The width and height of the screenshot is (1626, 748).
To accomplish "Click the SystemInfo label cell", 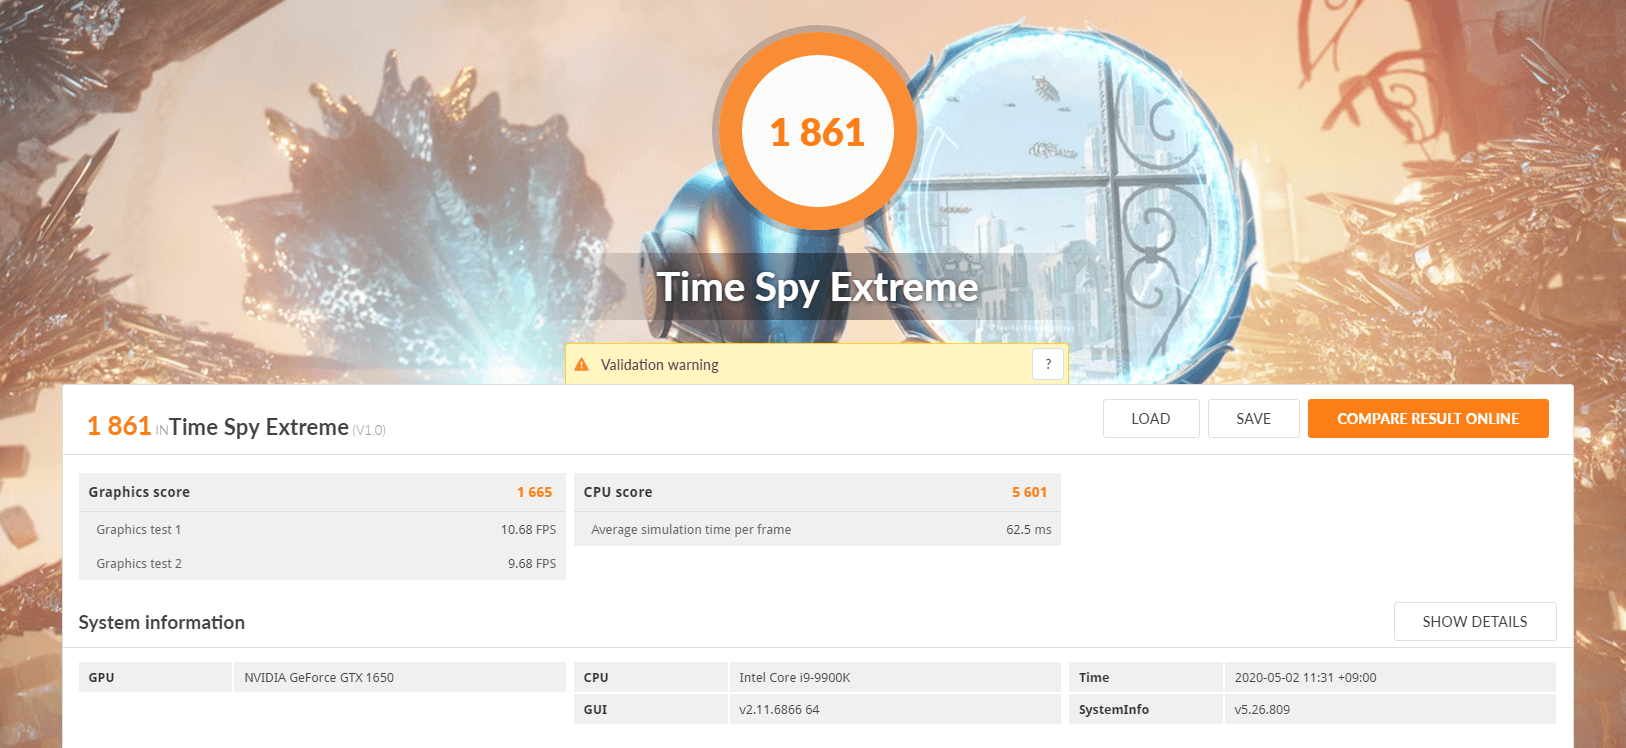I will pos(1146,709).
